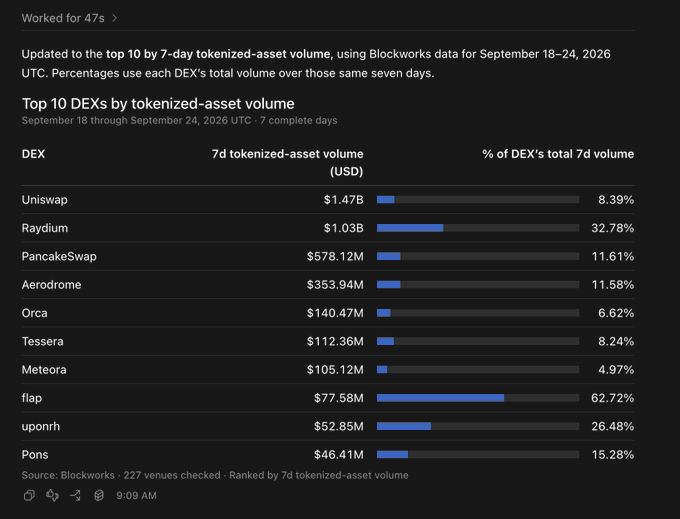Click the $1.03B volume value
This screenshot has width=680, height=519.
coord(343,228)
